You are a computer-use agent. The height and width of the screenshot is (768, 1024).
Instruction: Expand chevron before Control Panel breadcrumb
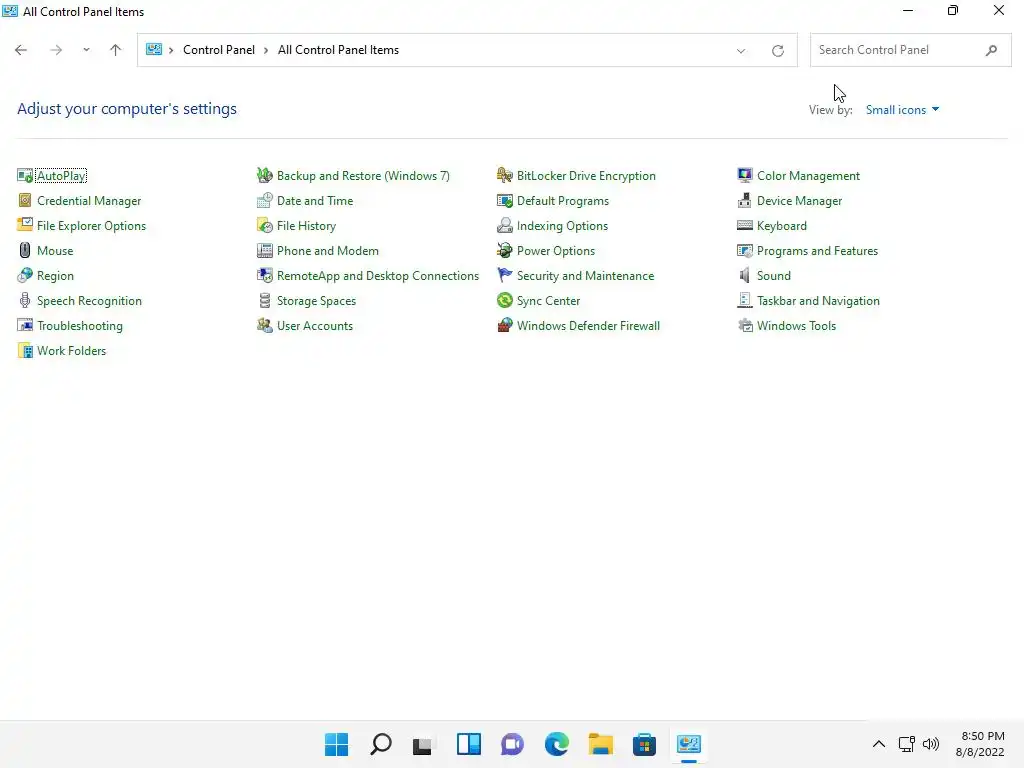171,50
